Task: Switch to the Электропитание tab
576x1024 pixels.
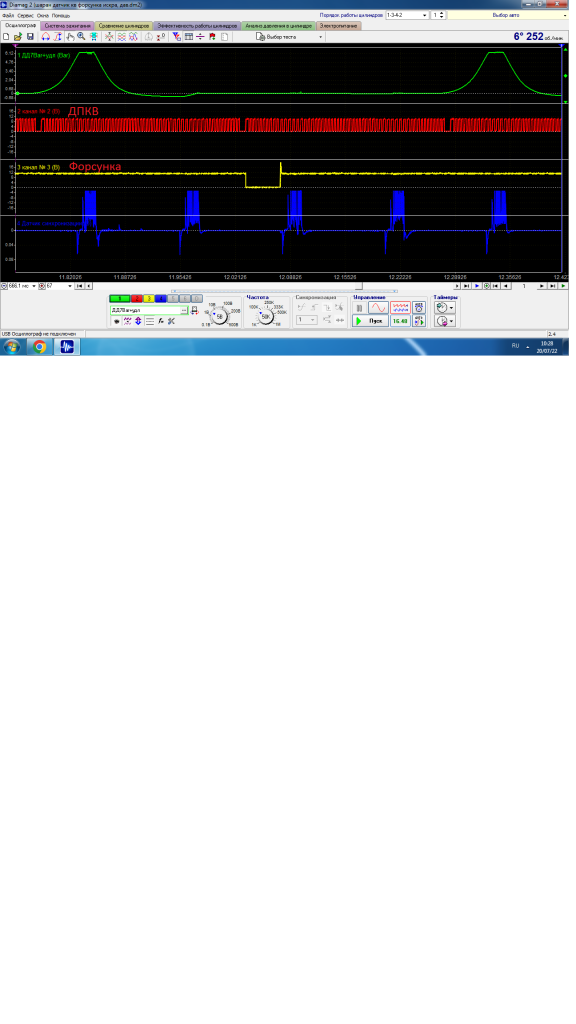Action: (339, 26)
